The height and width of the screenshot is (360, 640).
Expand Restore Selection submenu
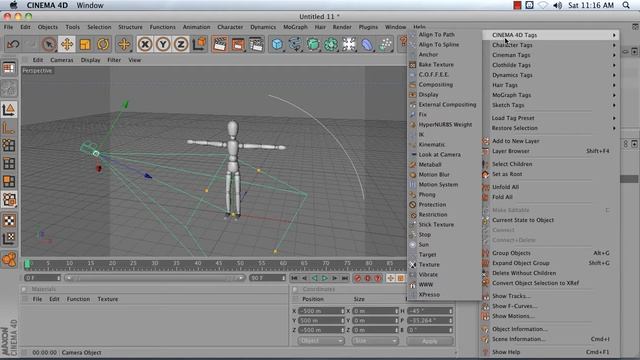[551, 128]
